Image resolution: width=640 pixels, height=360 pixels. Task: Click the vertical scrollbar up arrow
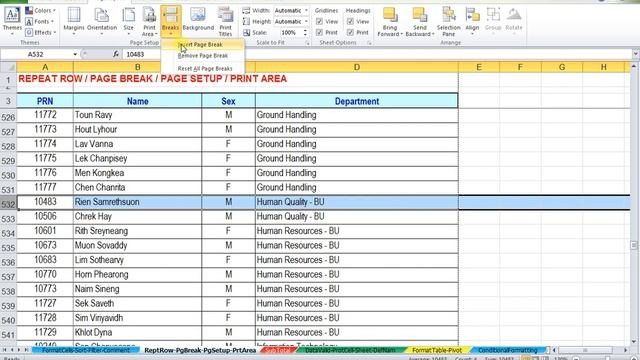[634, 66]
